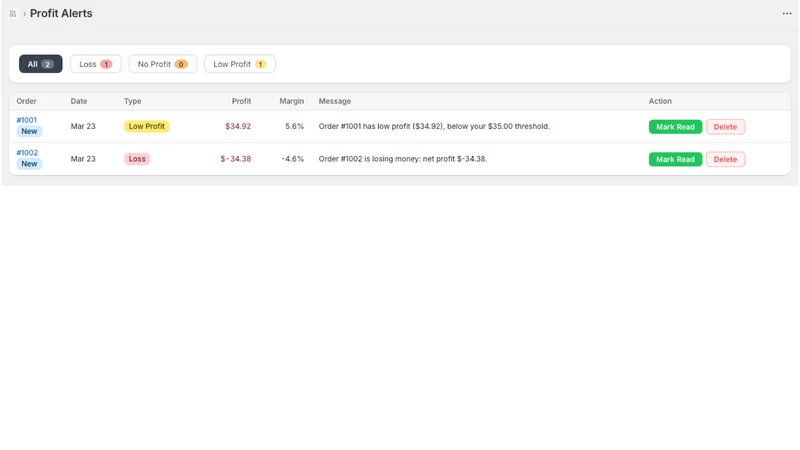Screen dimensions: 800x450
Task: Click the Profit column header
Action: pyautogui.click(x=241, y=101)
